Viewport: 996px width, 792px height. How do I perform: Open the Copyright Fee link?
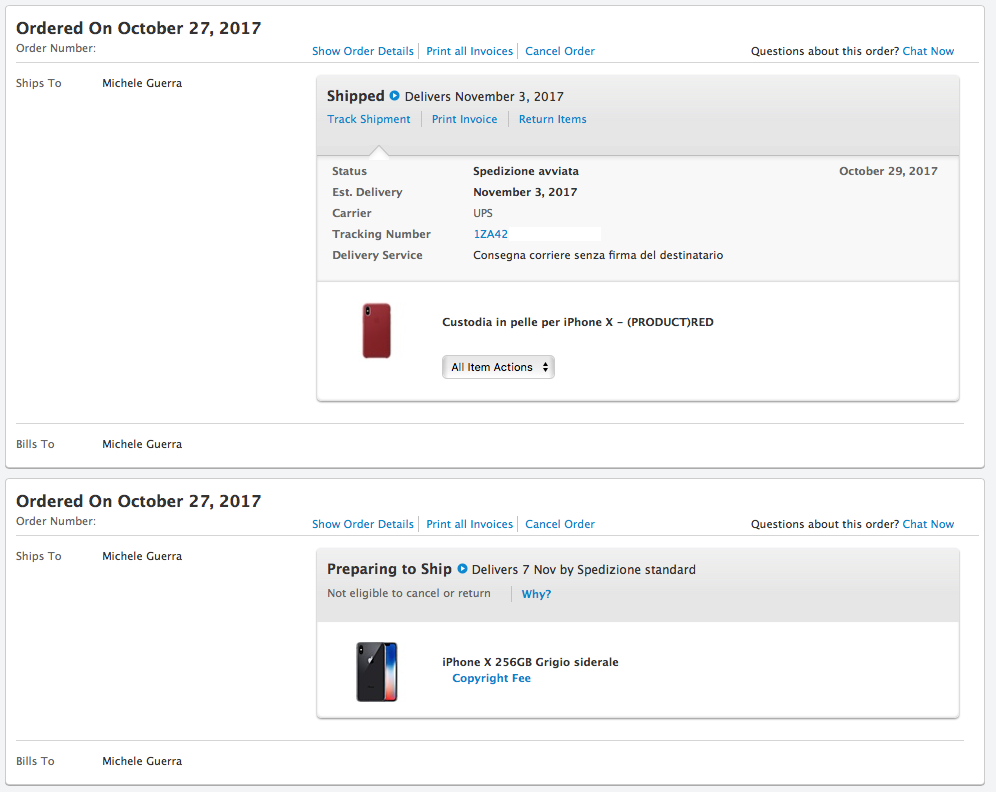[491, 678]
